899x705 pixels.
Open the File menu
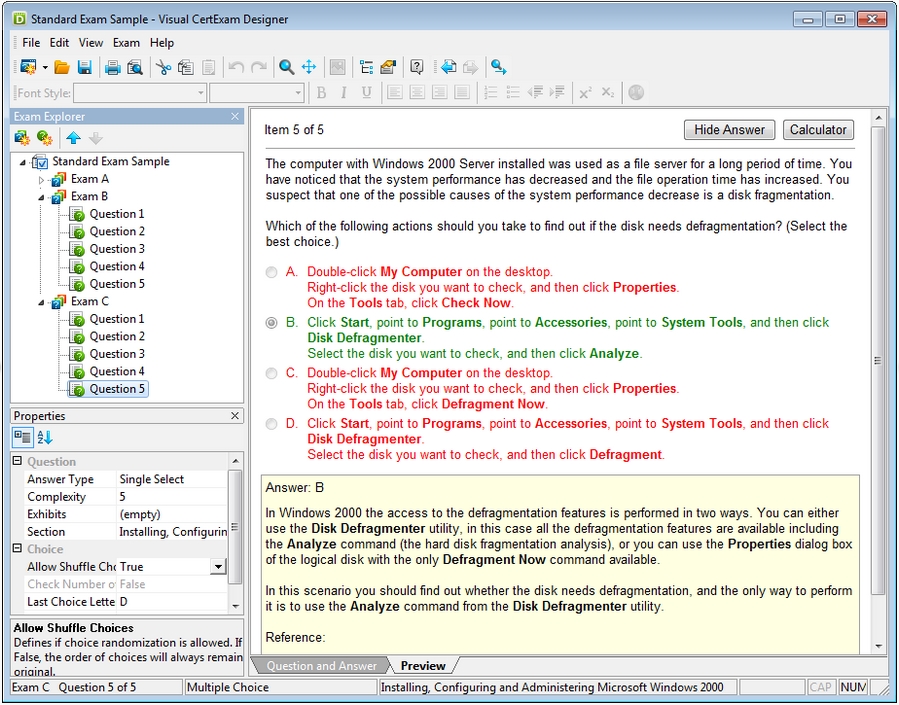(31, 43)
